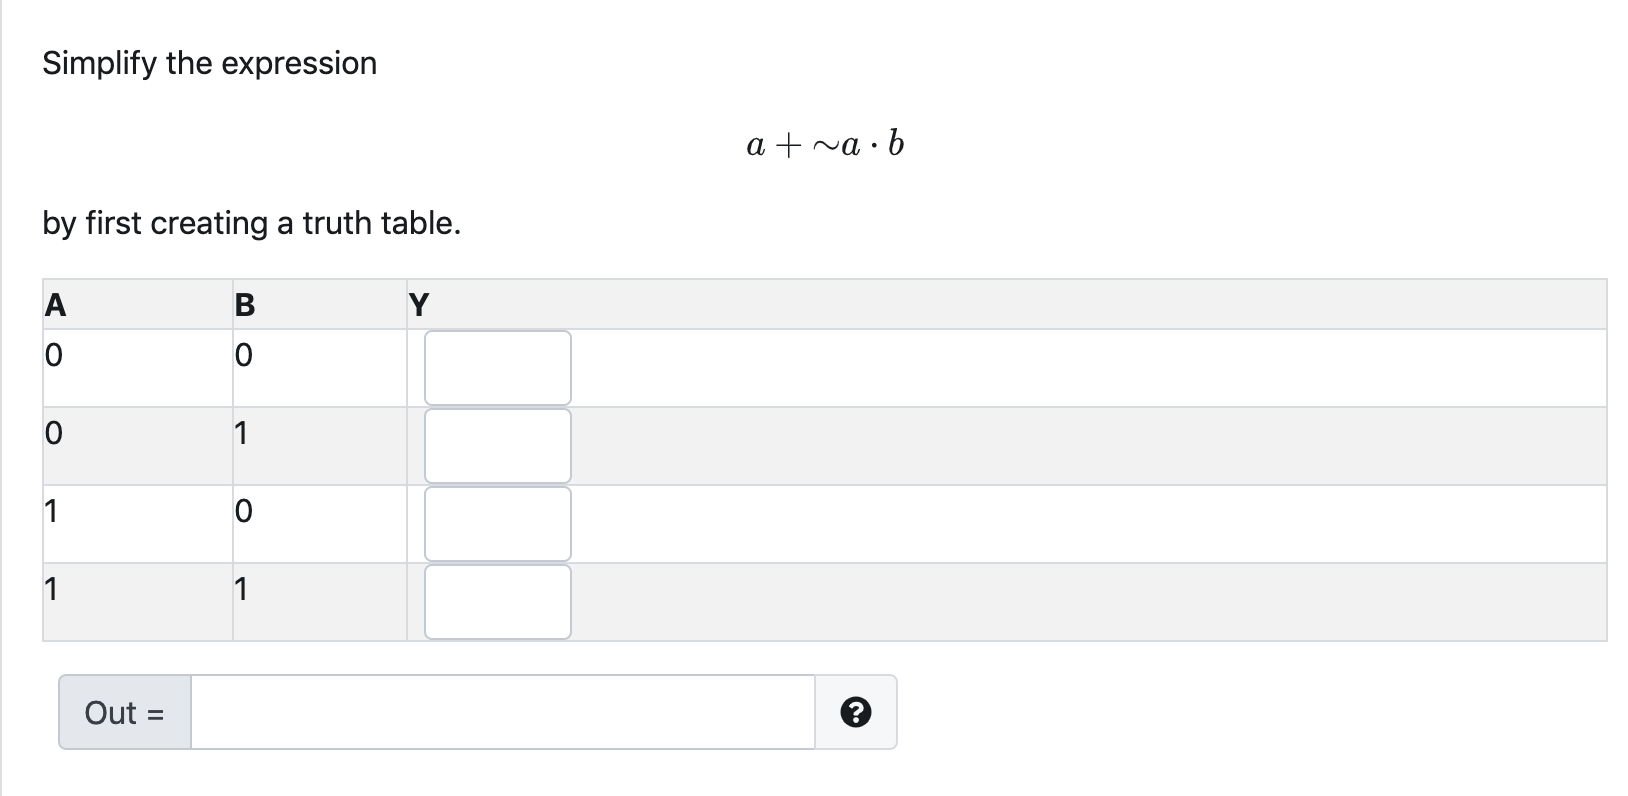Screen dimensions: 1628x796
Task: Select the Out = label
Action: point(122,712)
